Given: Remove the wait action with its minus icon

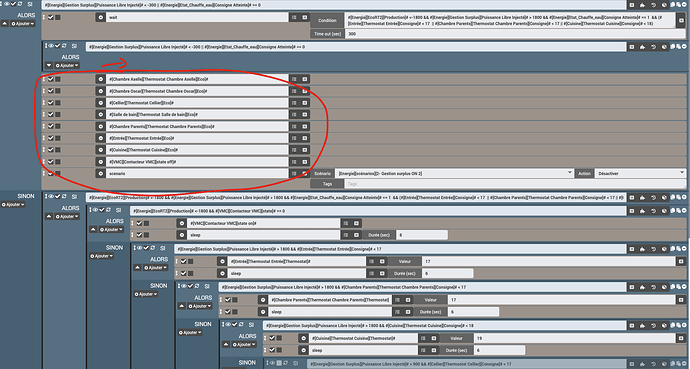Looking at the screenshot, I should pos(100,18).
